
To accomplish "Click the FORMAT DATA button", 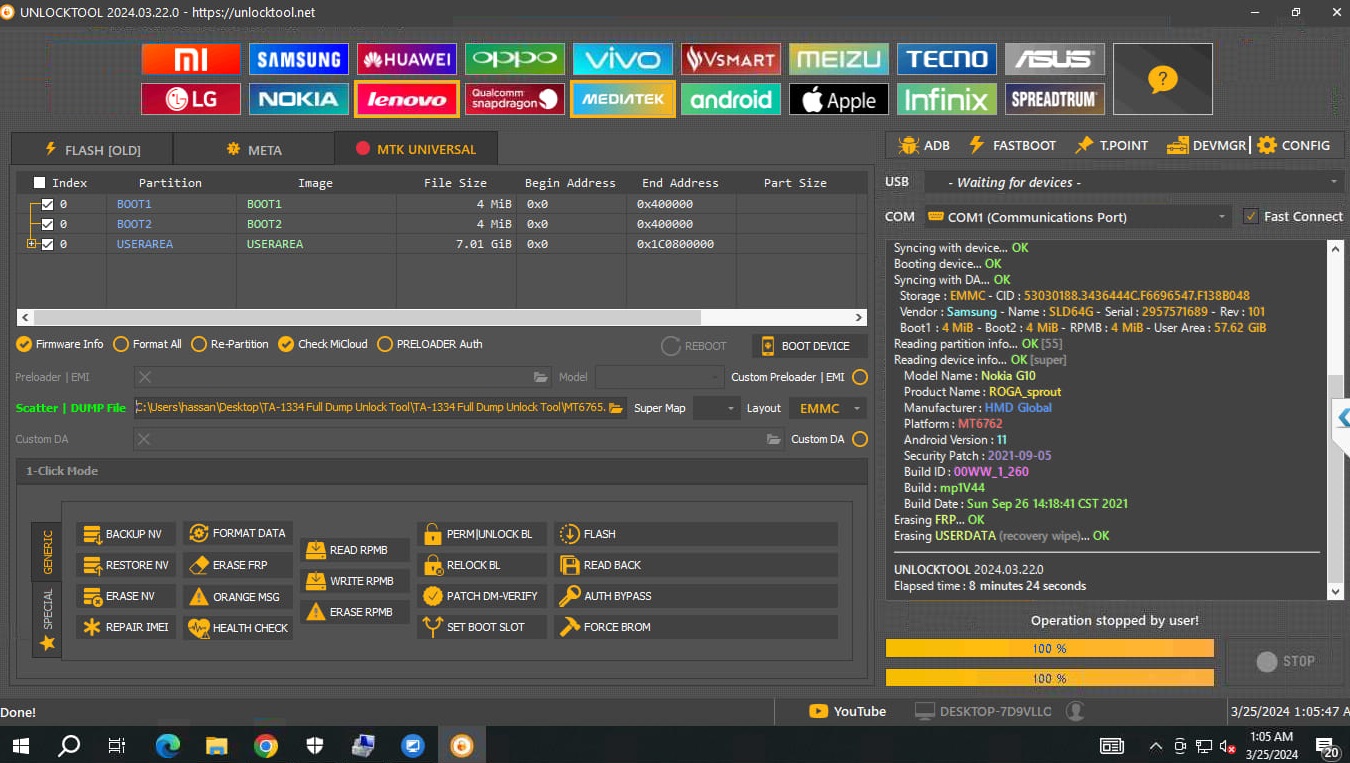I will click(238, 533).
